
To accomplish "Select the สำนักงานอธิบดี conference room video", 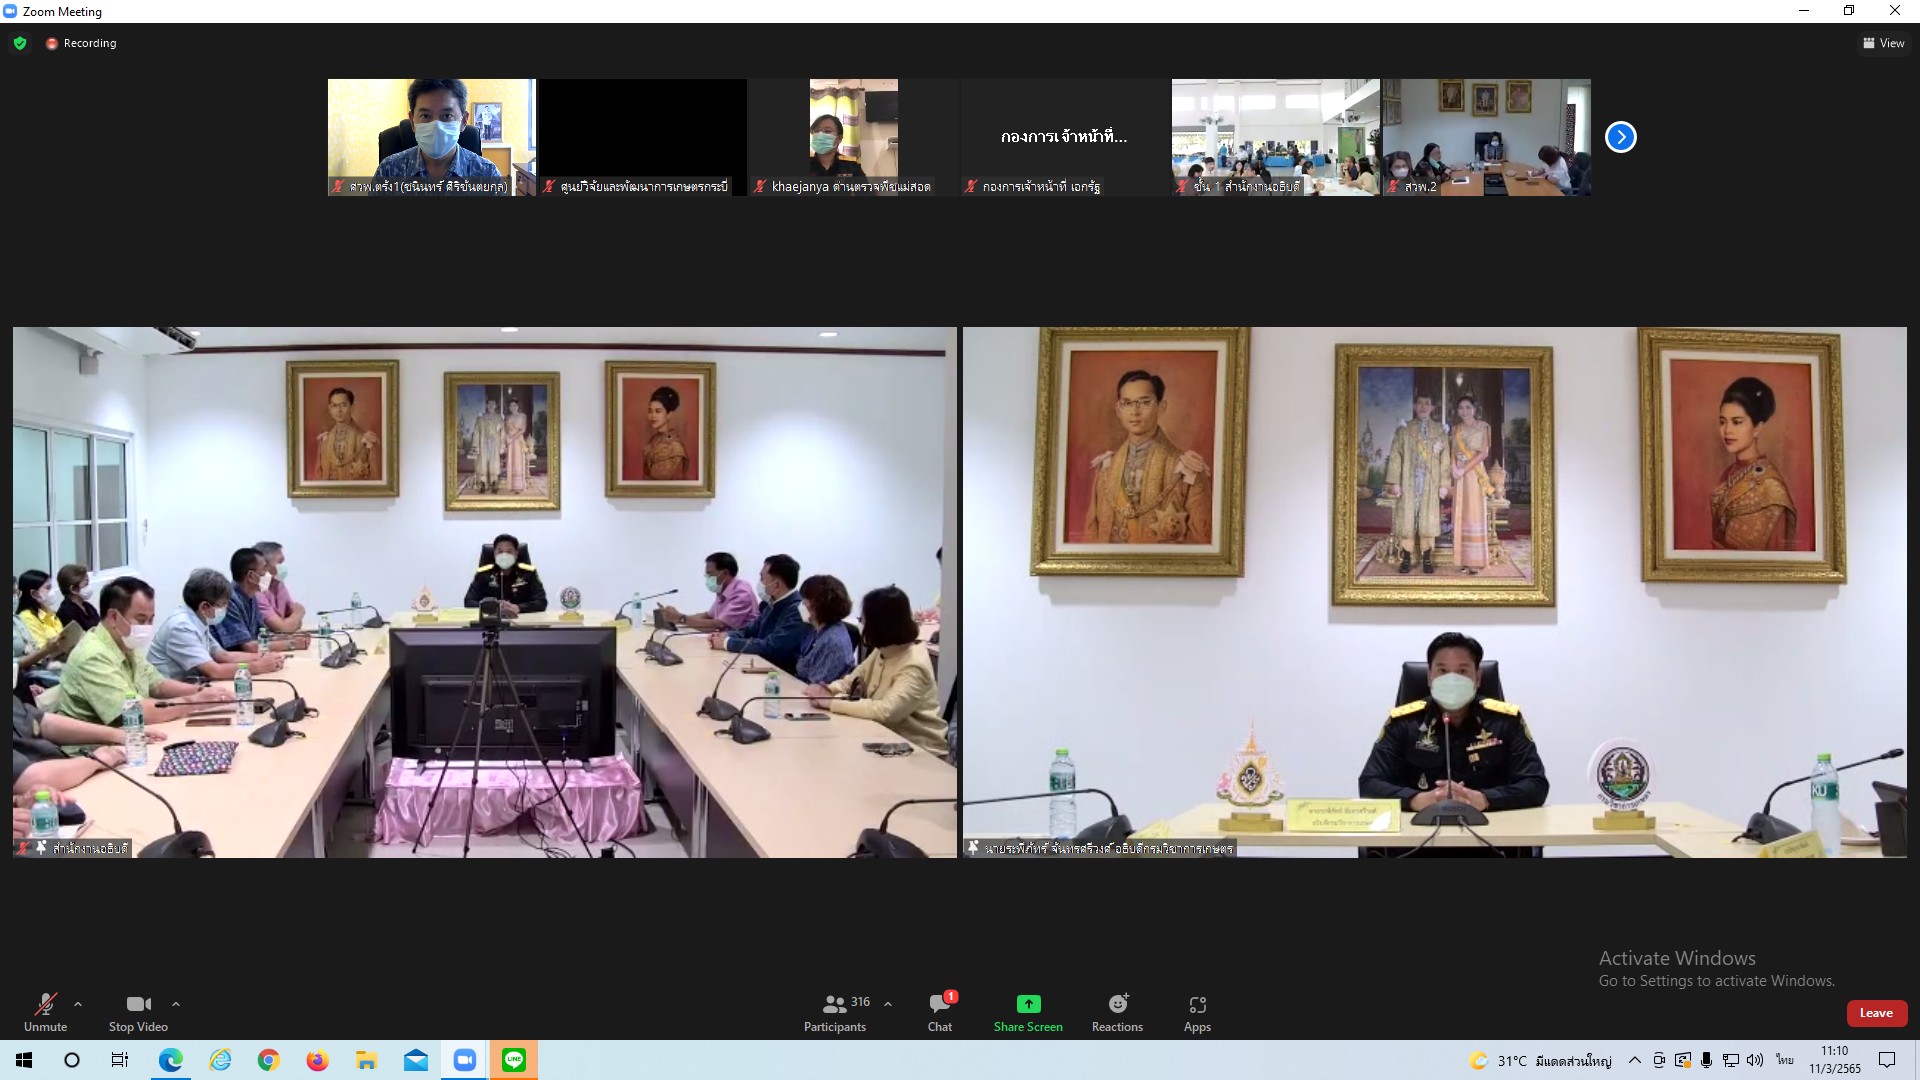I will pyautogui.click(x=485, y=592).
